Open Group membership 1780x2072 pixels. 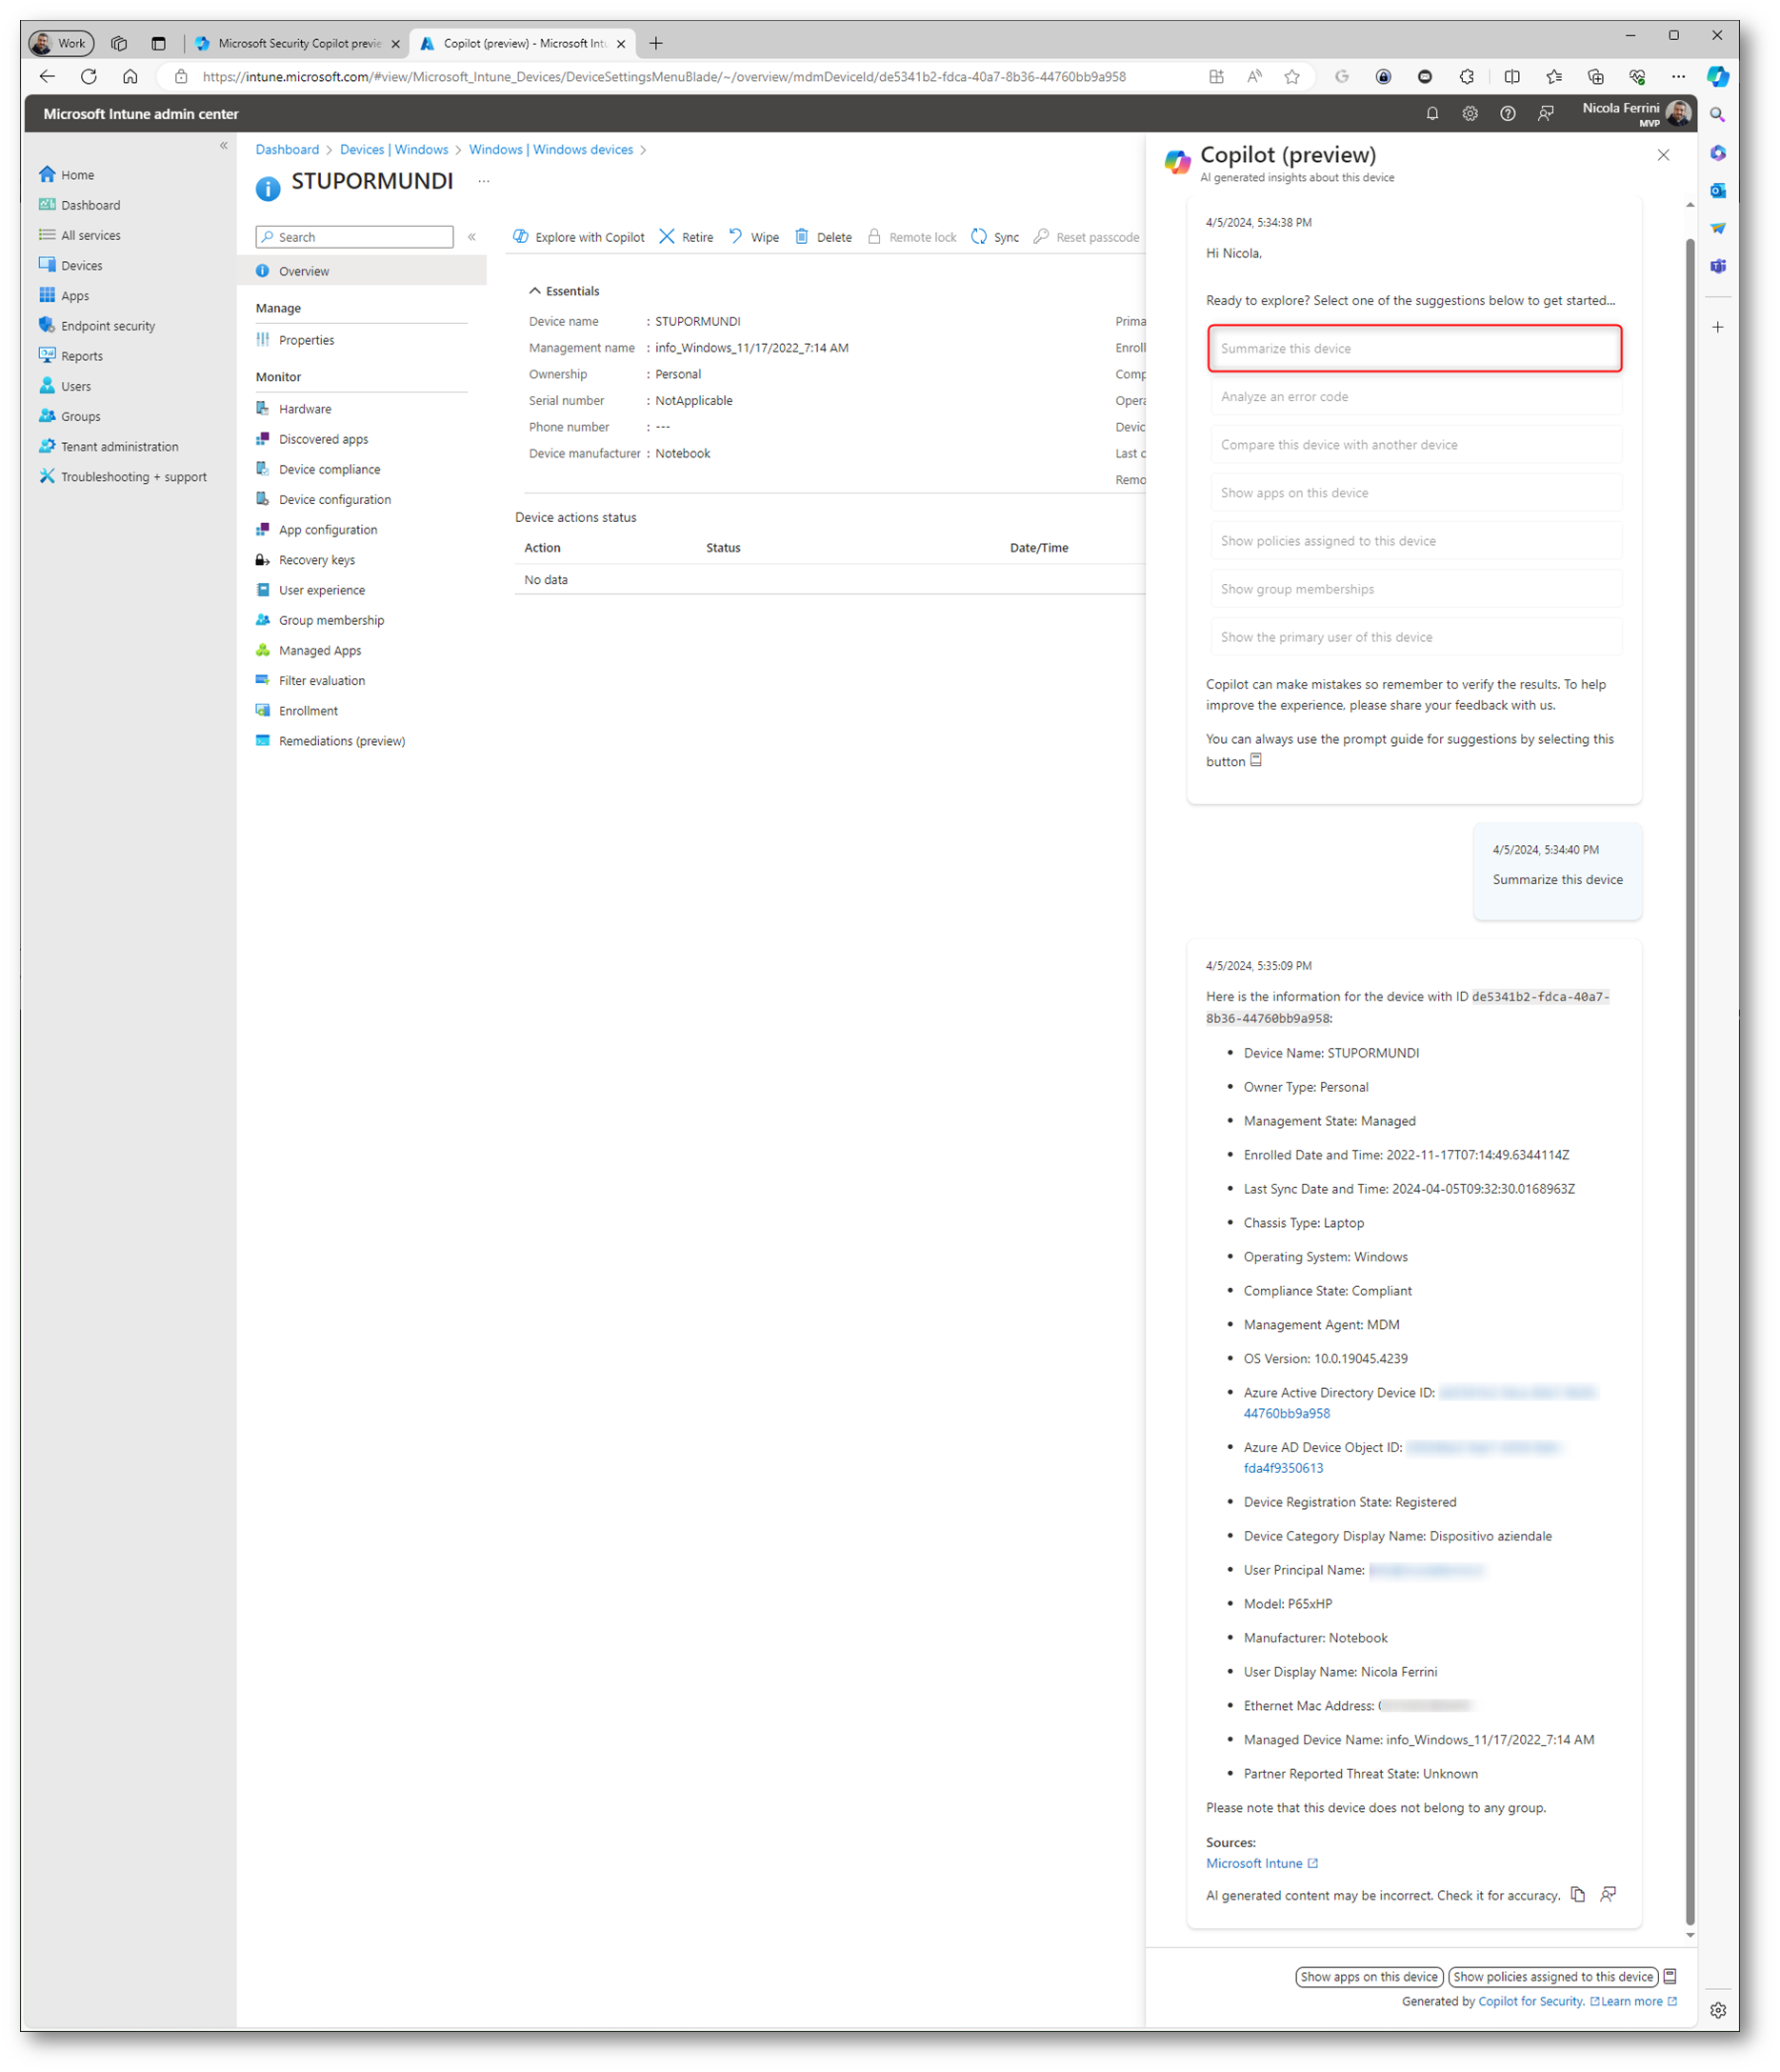point(320,620)
